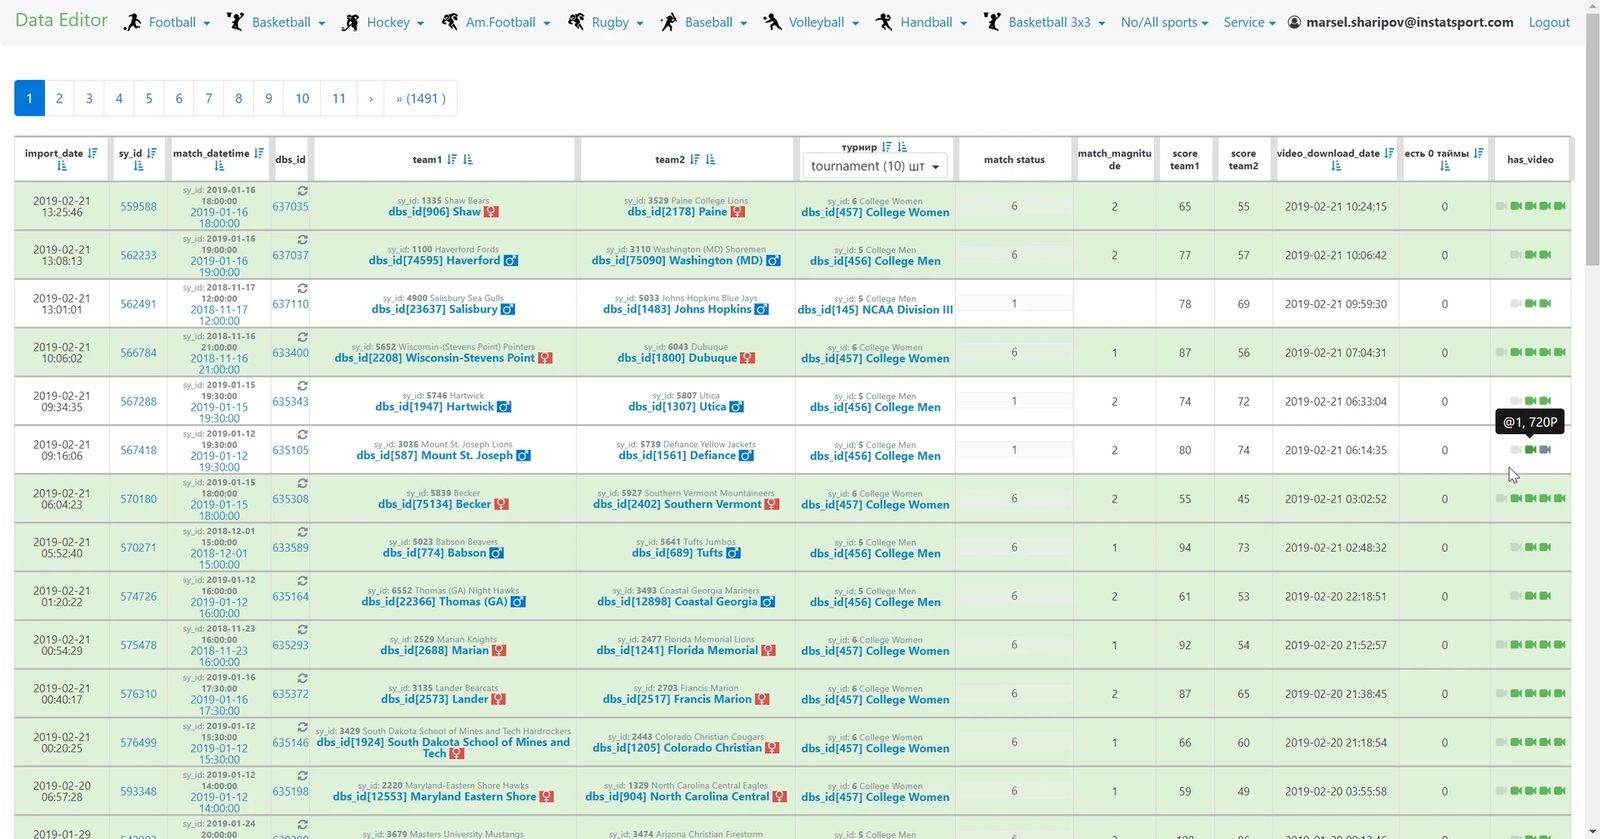Open user account marsel.sharipov@instatsport.com
The width and height of the screenshot is (1600, 839).
[x=1400, y=22]
